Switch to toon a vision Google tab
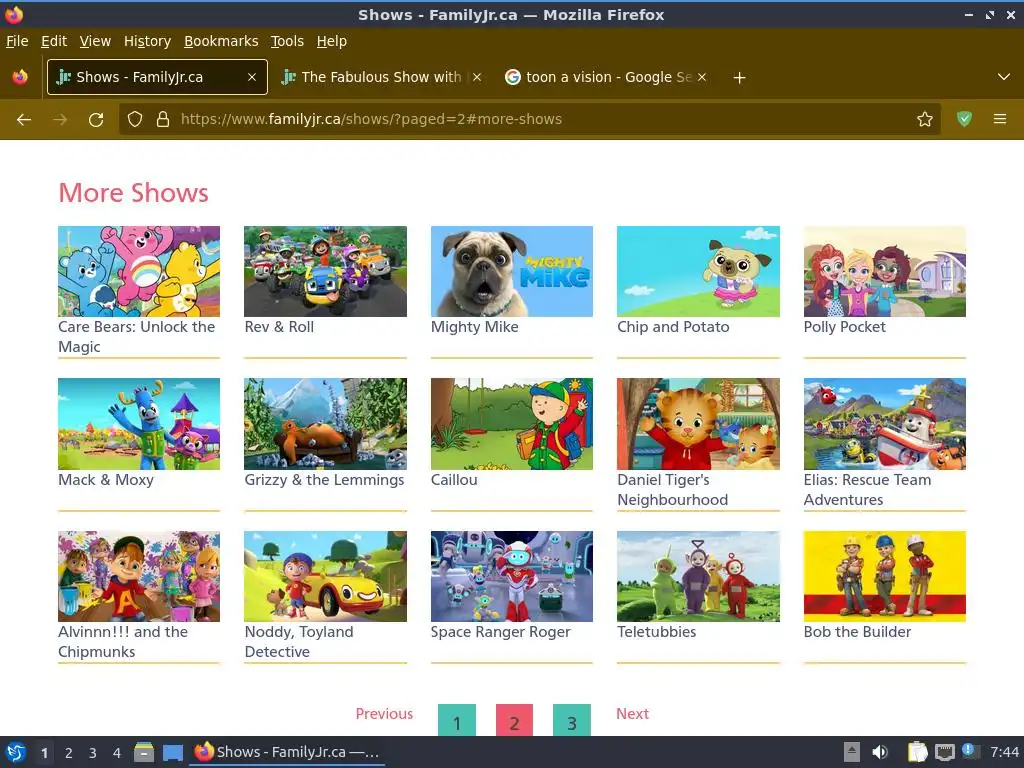 (605, 77)
